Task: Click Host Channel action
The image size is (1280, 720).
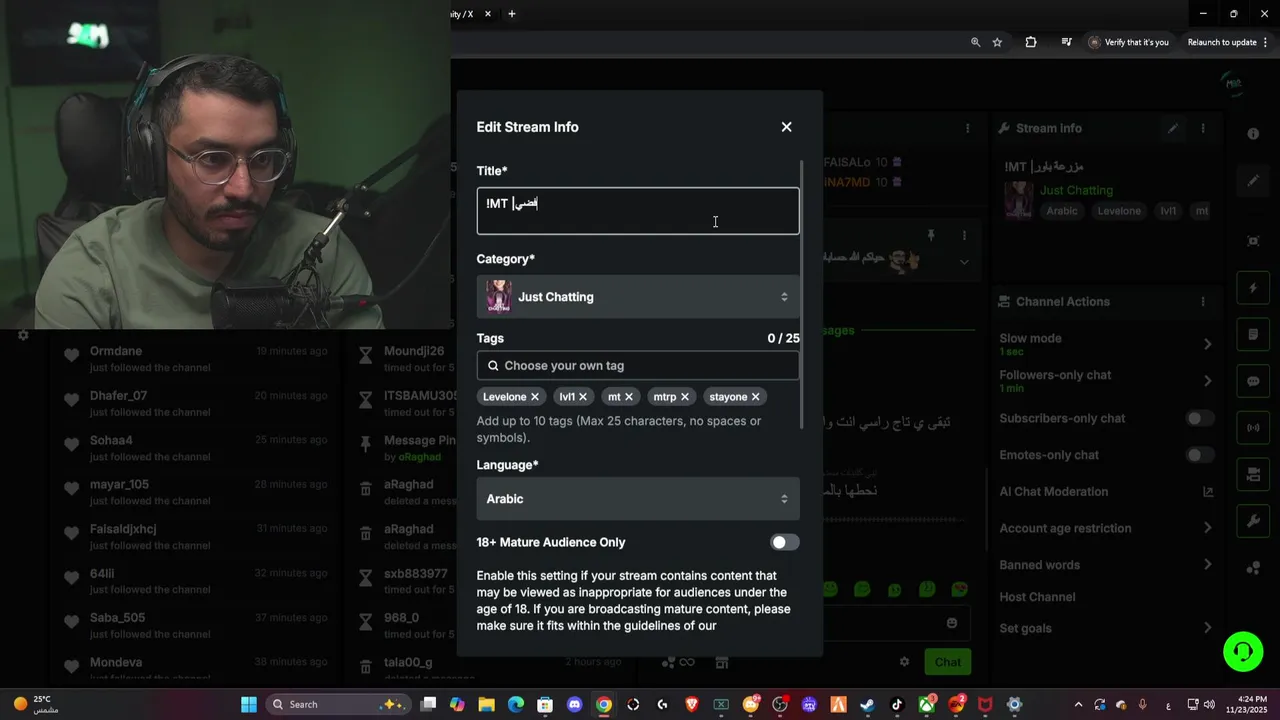Action: coord(1037,597)
